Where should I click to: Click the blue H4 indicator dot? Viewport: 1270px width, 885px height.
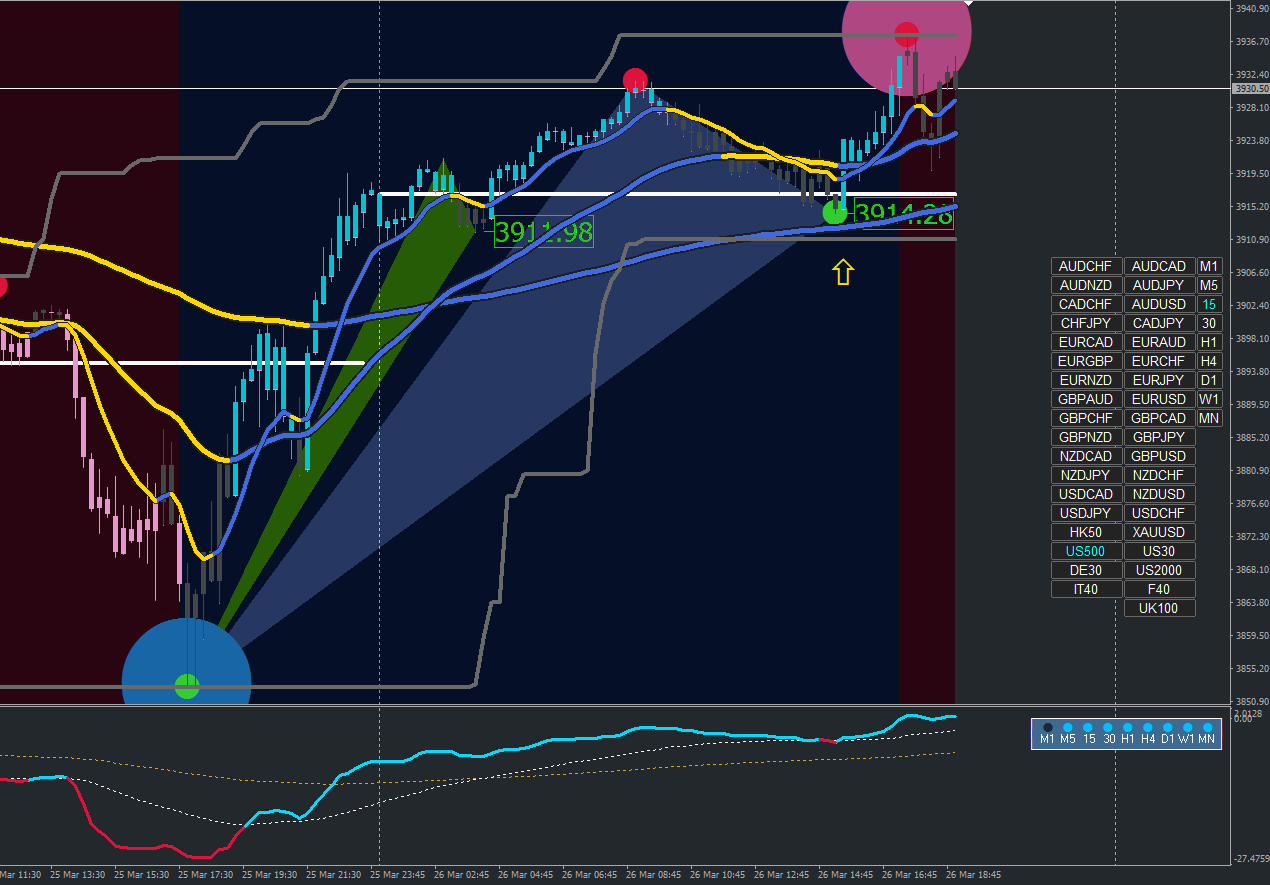click(1147, 728)
